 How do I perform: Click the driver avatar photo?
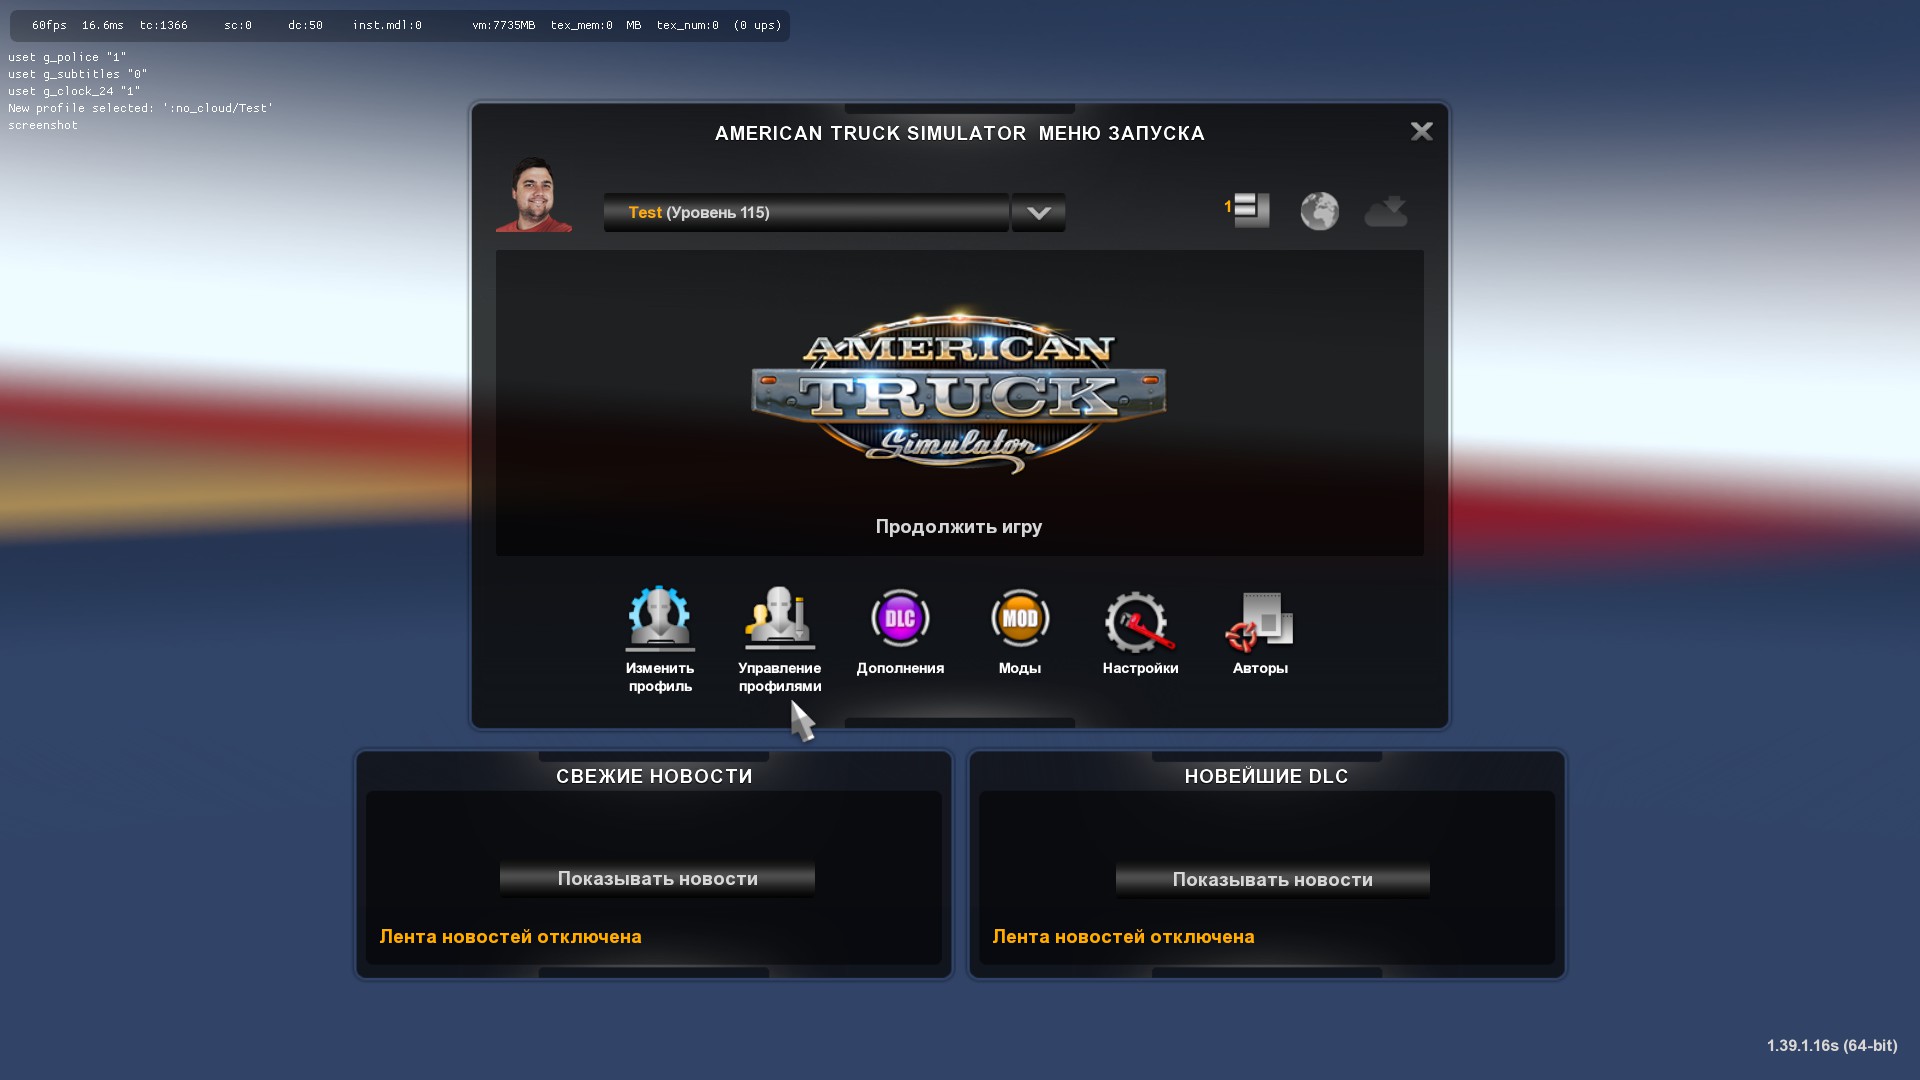[x=535, y=194]
